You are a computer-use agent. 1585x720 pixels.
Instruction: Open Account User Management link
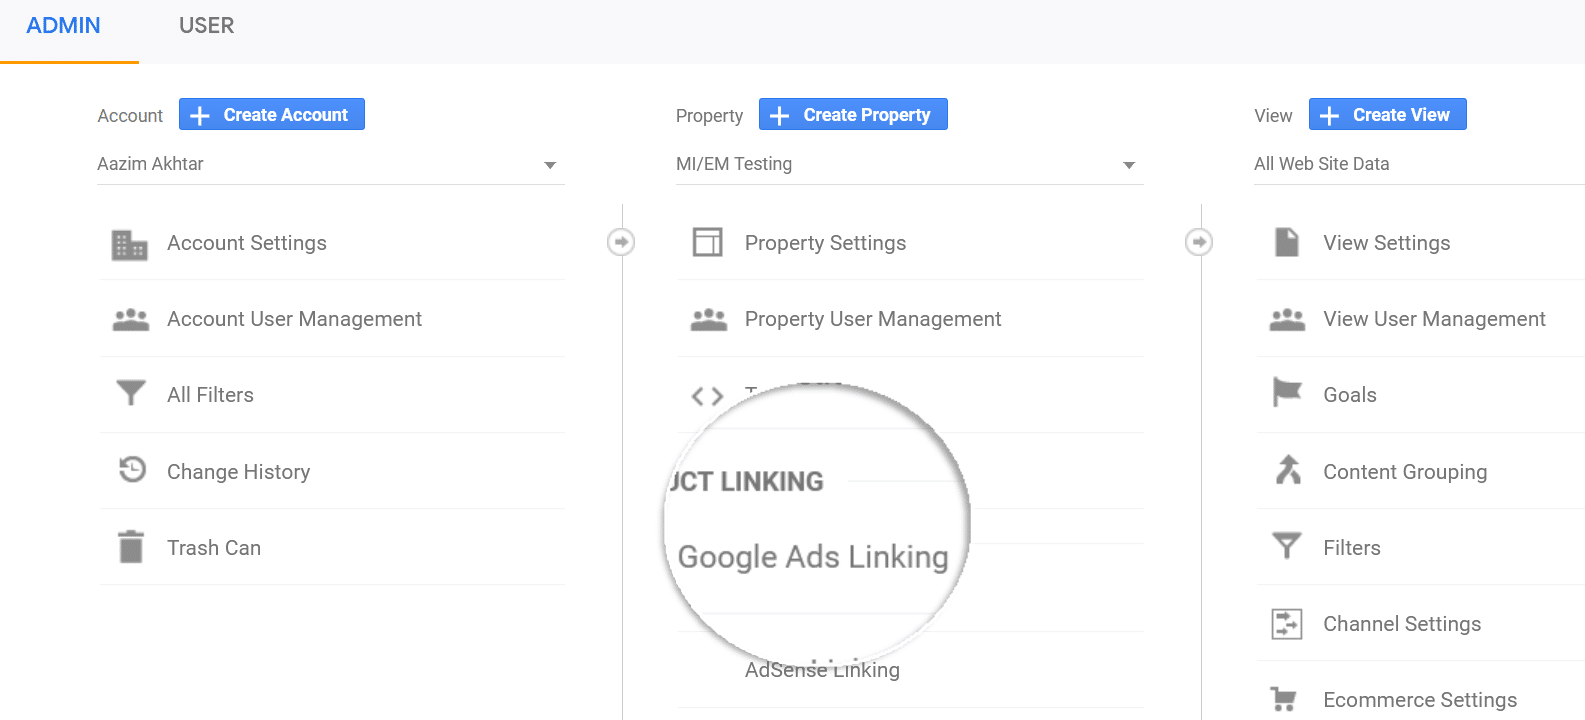click(x=294, y=319)
